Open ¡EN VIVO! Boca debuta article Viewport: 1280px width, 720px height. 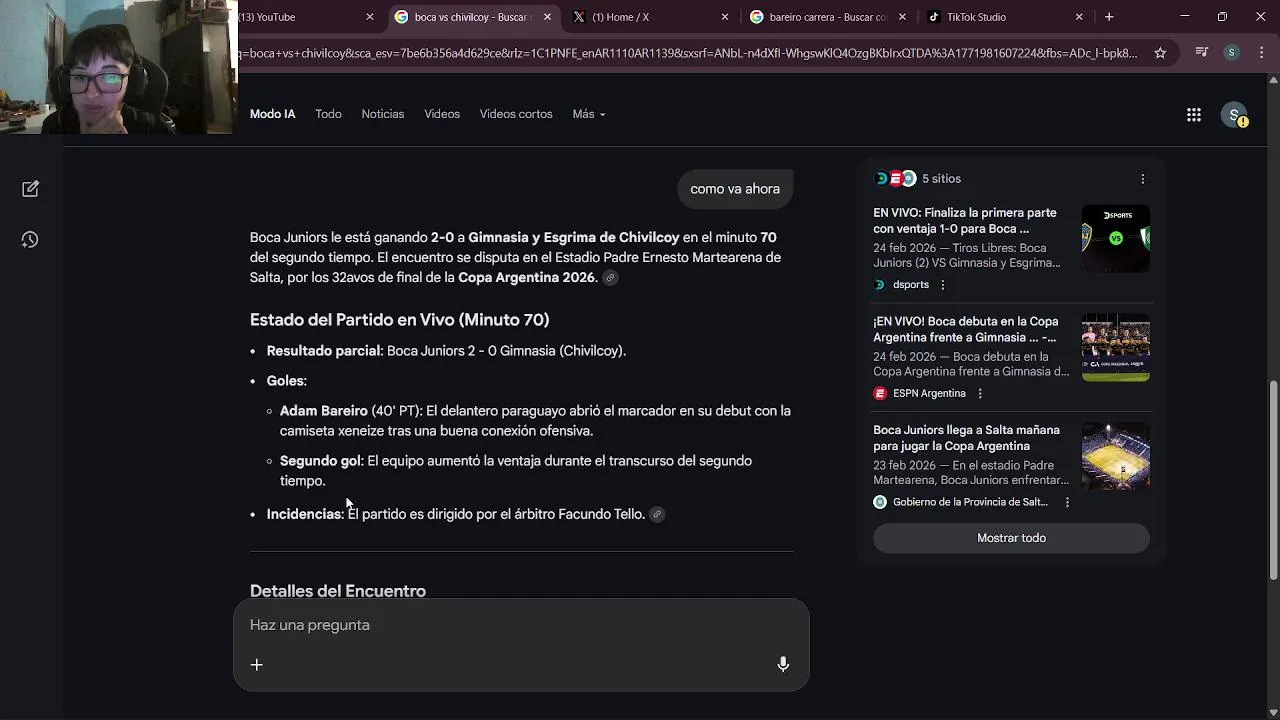click(x=966, y=330)
